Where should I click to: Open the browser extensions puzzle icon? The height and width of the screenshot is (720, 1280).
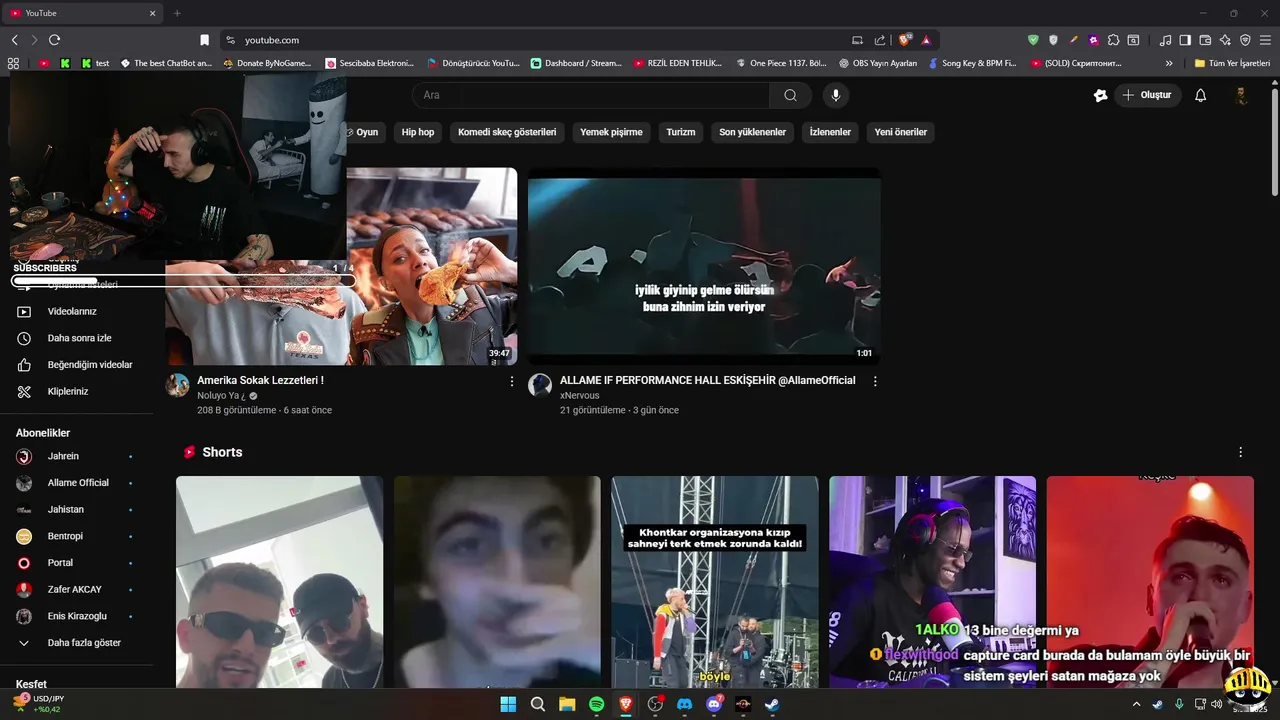1113,40
